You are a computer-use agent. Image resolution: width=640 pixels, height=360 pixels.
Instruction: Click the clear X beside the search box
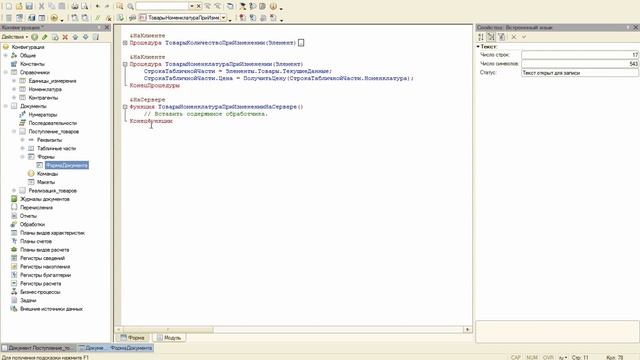(x=199, y=6)
